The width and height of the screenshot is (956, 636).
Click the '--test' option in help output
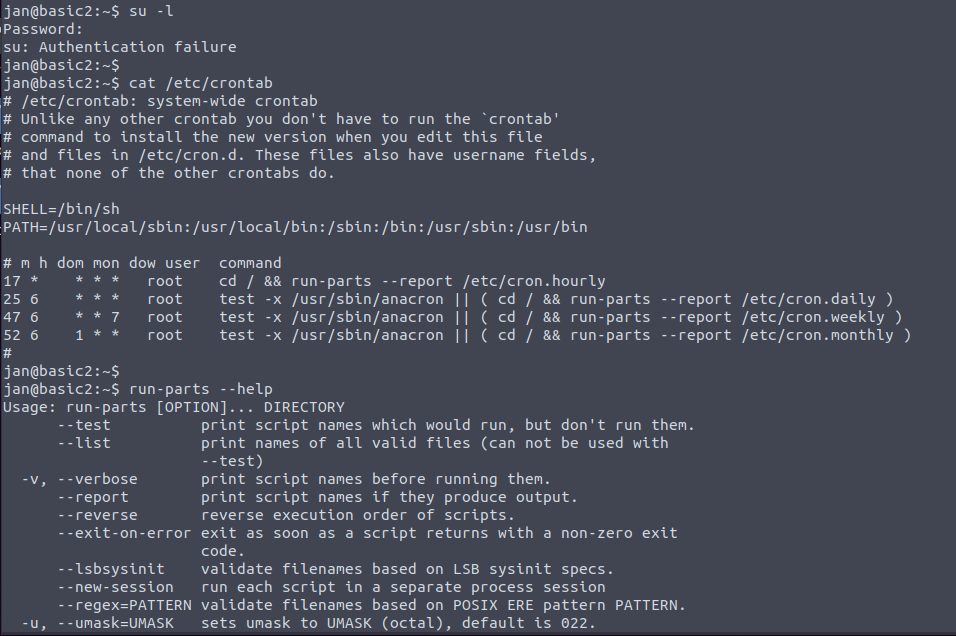click(x=84, y=425)
